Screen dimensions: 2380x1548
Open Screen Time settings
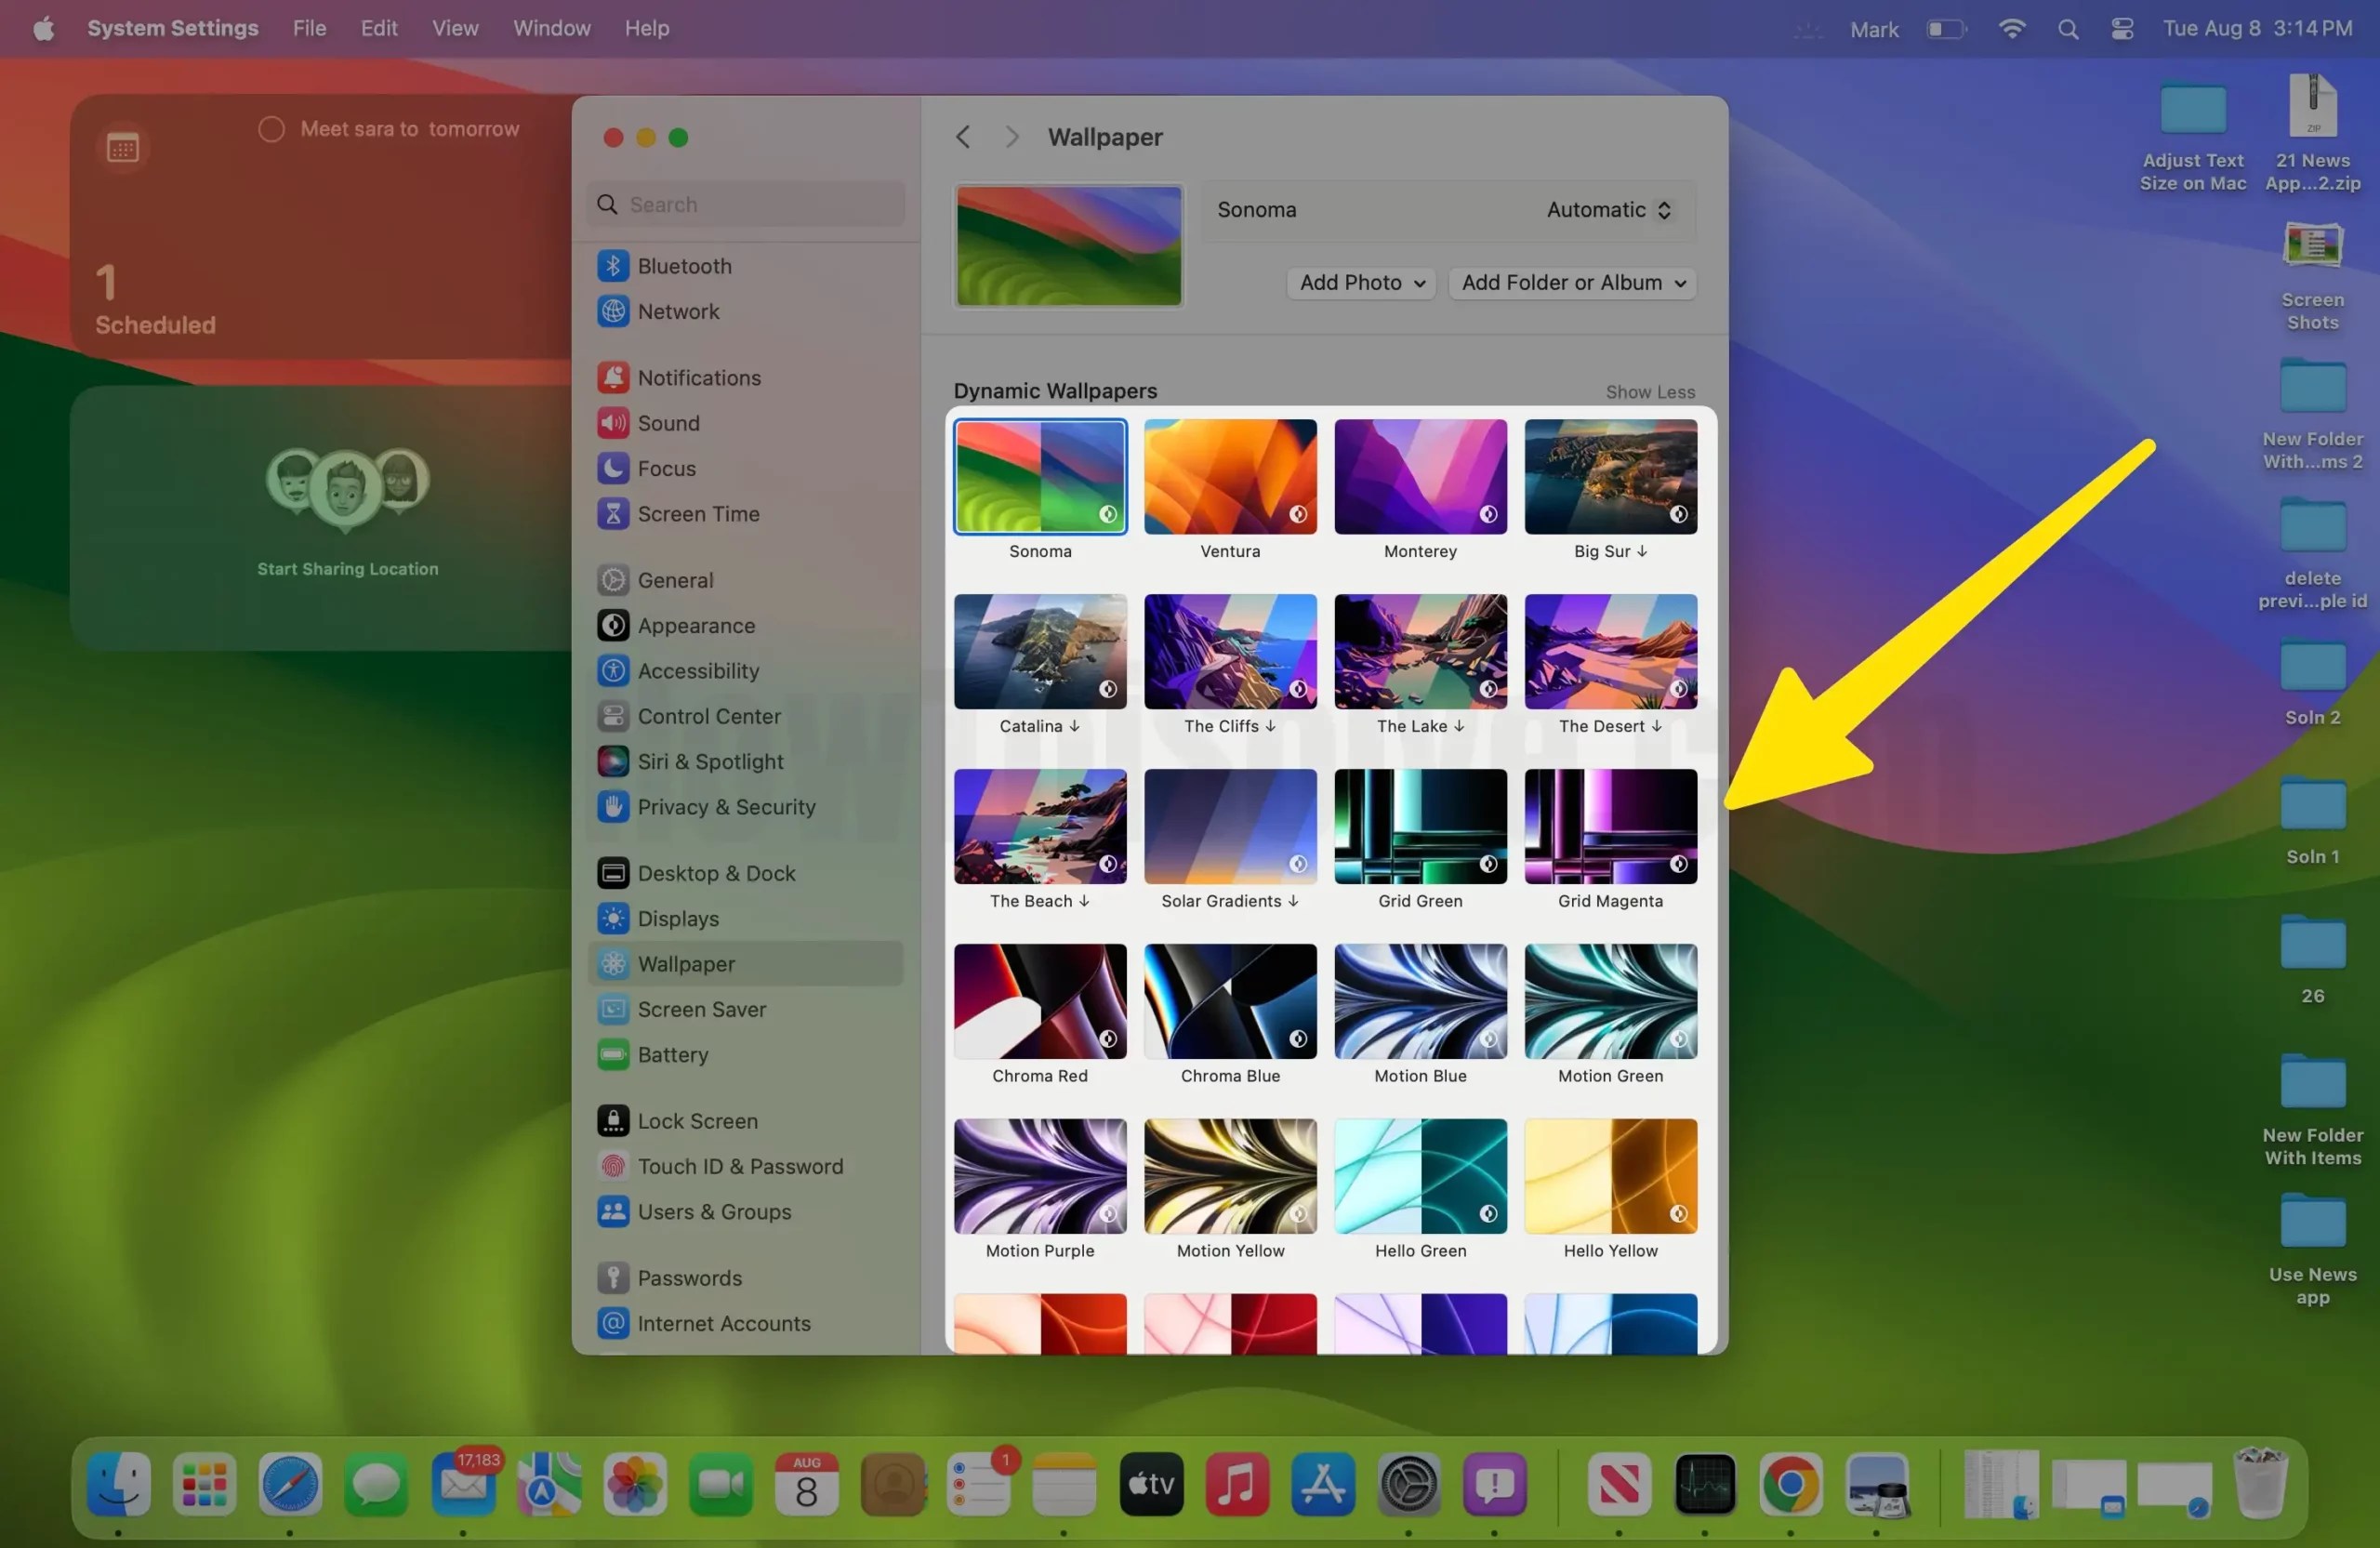pyautogui.click(x=697, y=513)
